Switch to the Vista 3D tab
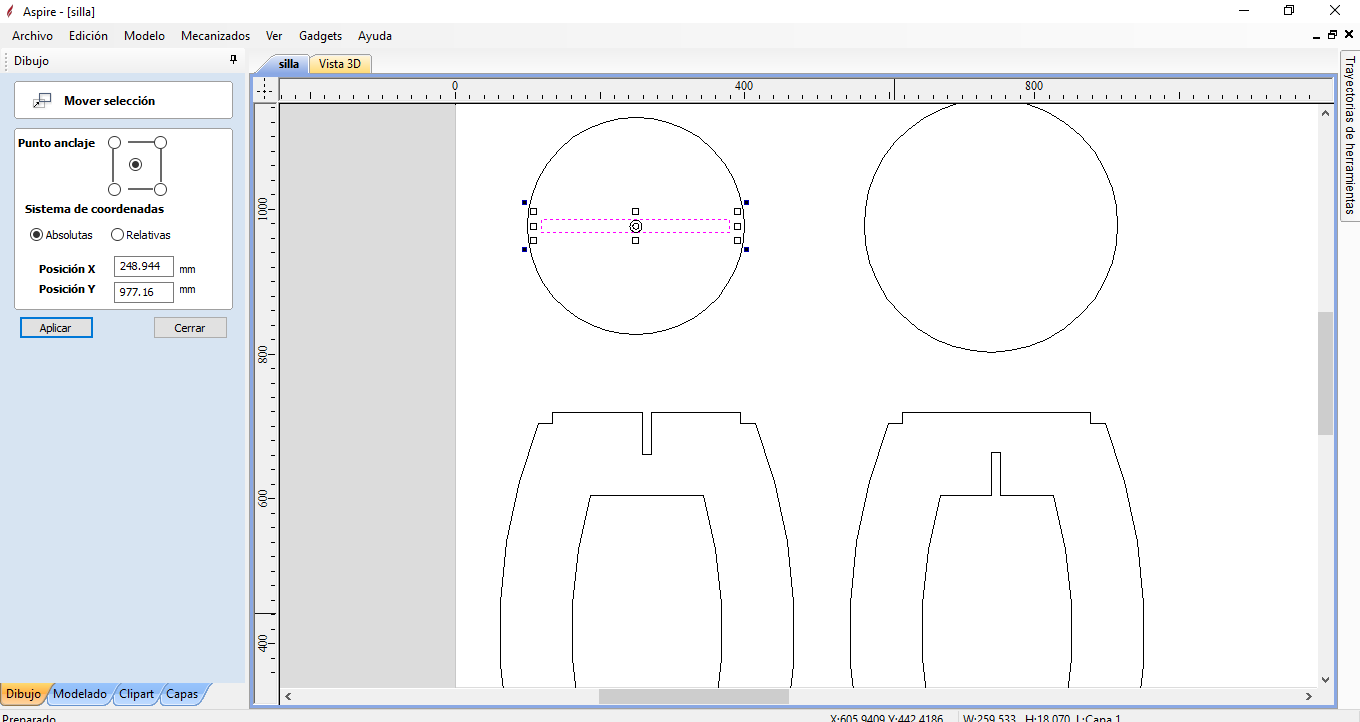This screenshot has width=1360, height=722. [x=340, y=64]
